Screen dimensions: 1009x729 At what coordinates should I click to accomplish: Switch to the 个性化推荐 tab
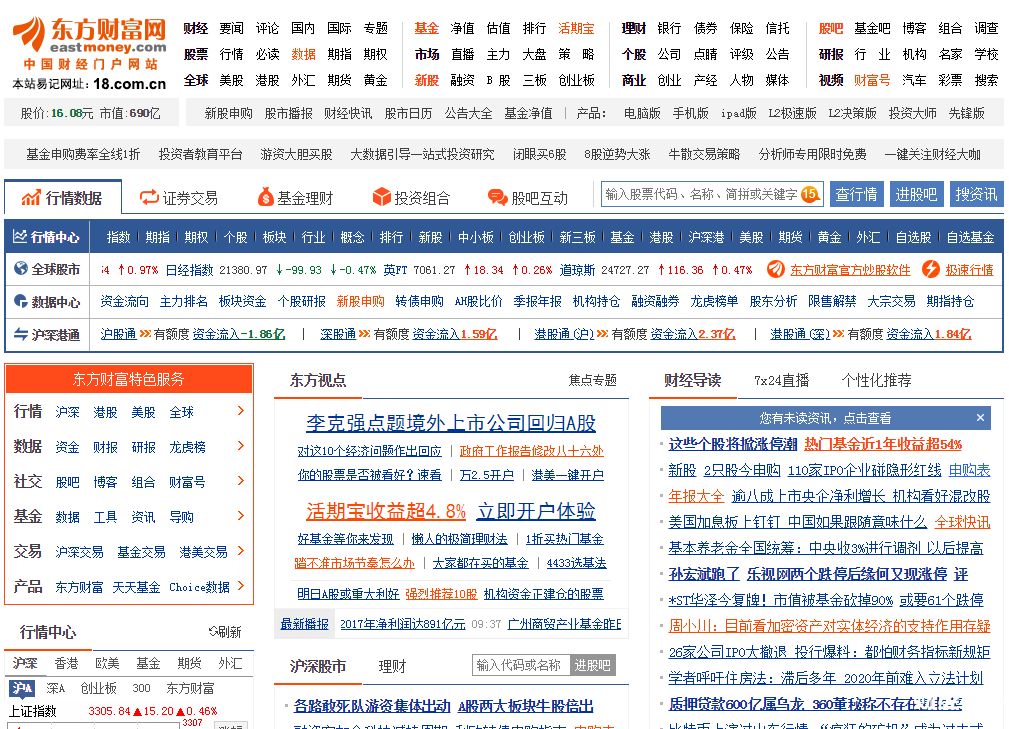[876, 380]
